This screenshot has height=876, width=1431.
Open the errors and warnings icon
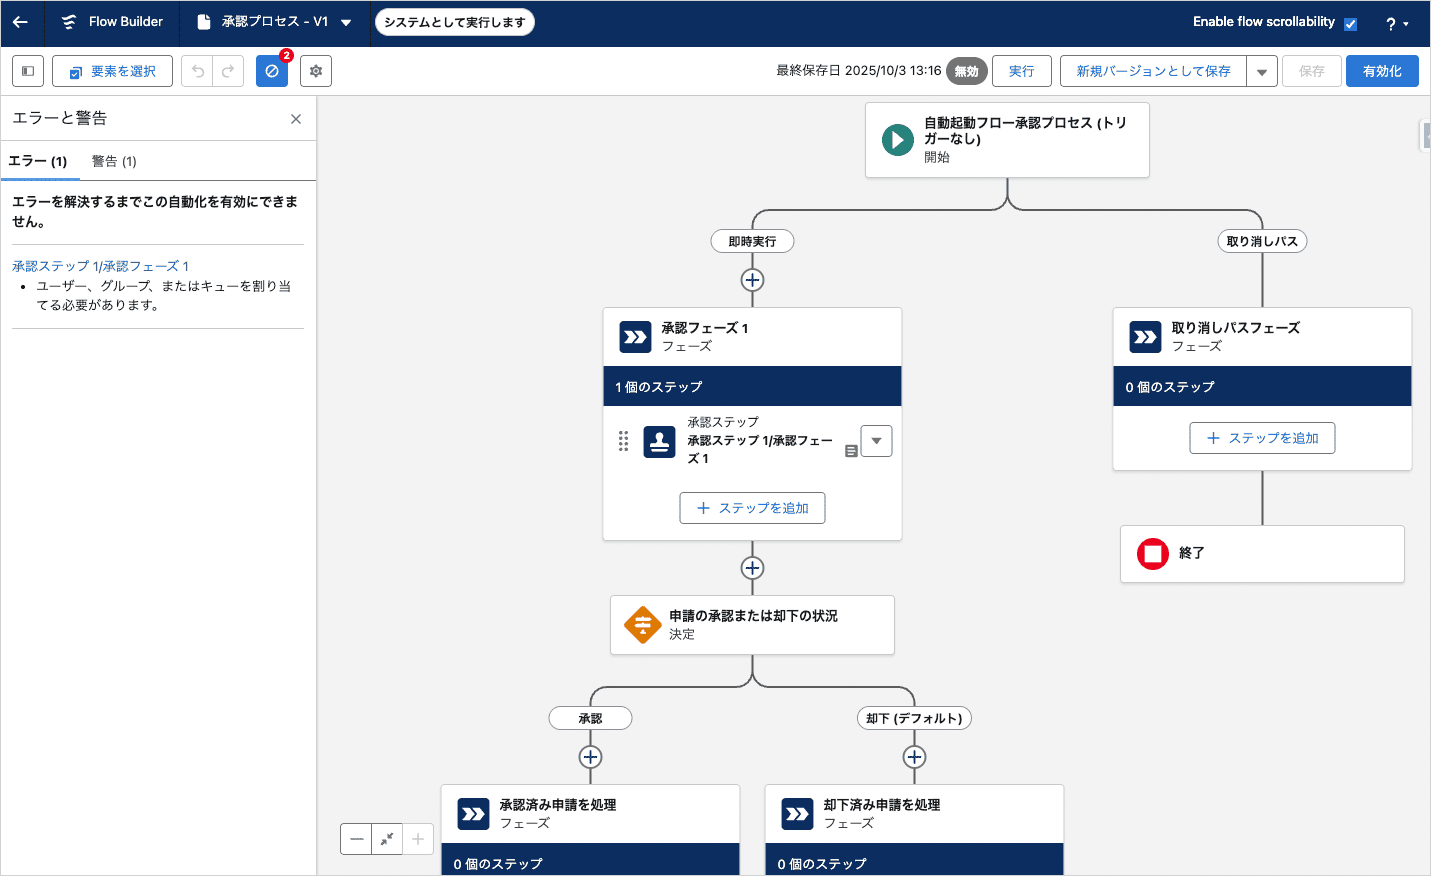[271, 71]
